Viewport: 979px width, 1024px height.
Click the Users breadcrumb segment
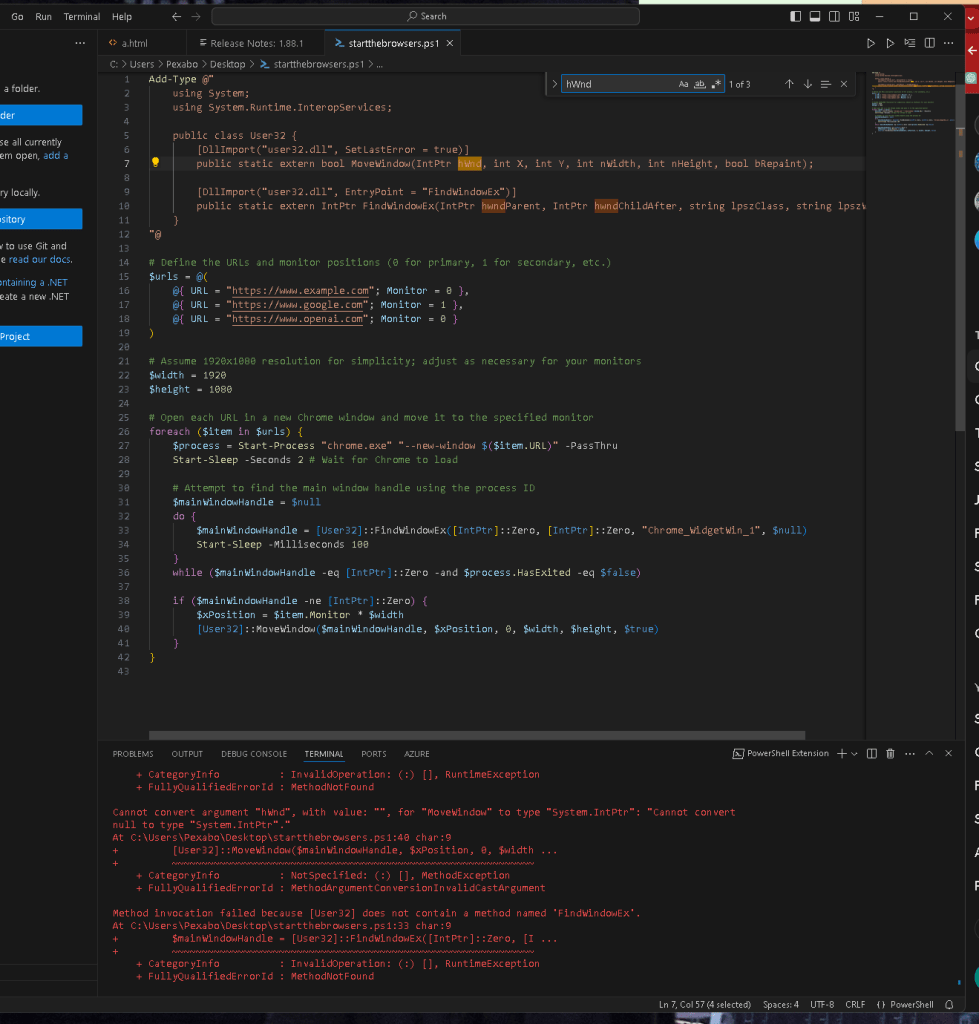point(142,64)
